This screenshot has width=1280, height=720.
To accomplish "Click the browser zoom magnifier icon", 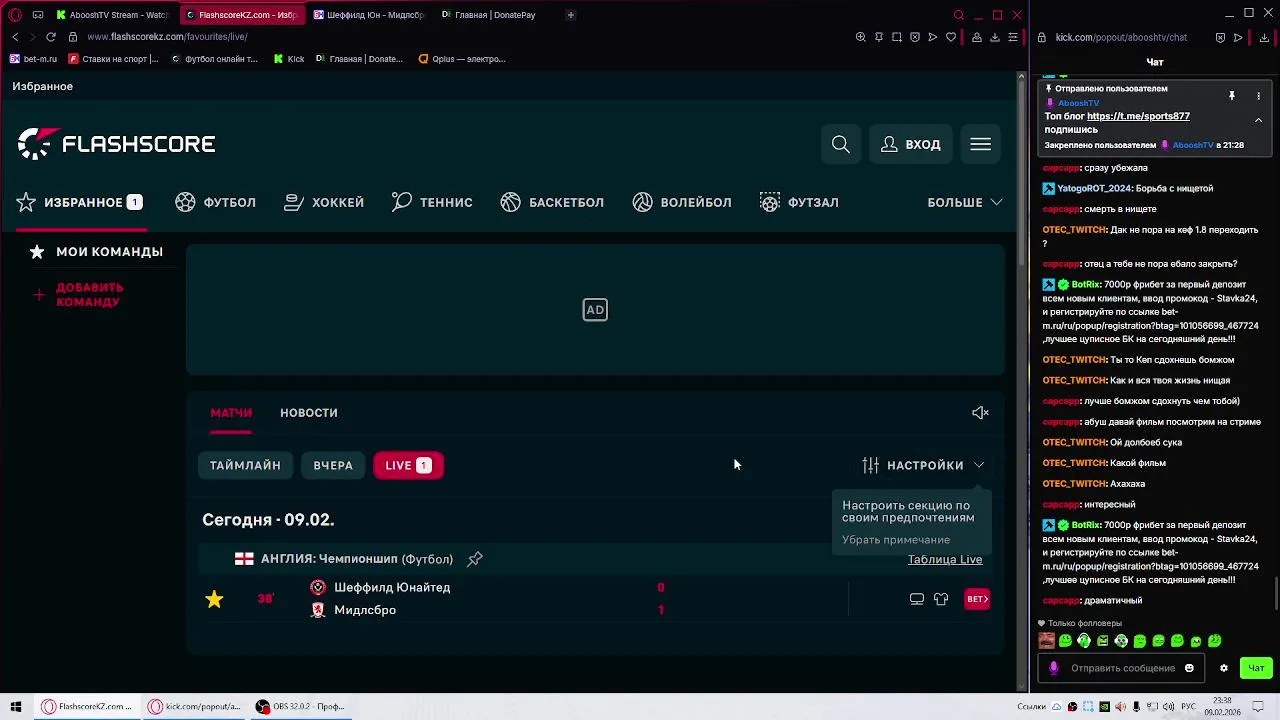I will point(861,37).
